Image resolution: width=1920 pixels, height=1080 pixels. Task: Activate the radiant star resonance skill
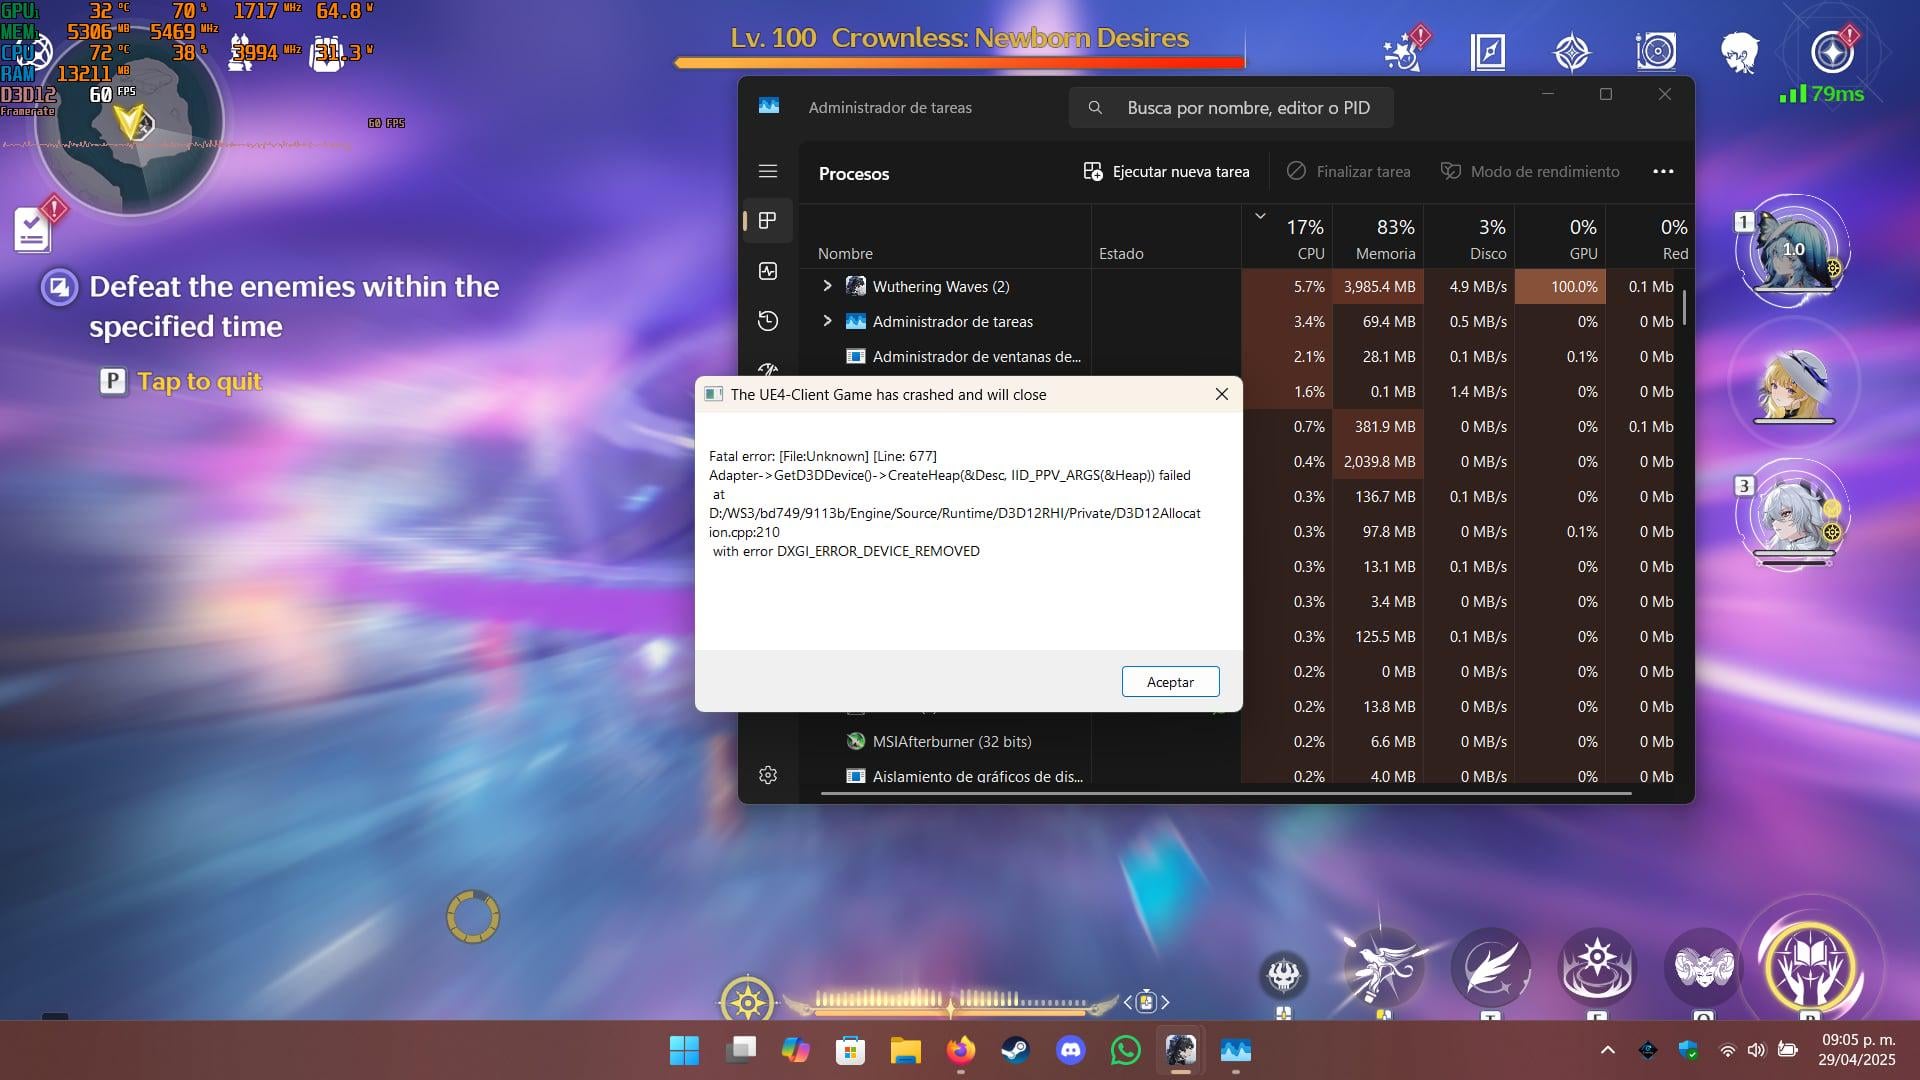click(x=1597, y=966)
